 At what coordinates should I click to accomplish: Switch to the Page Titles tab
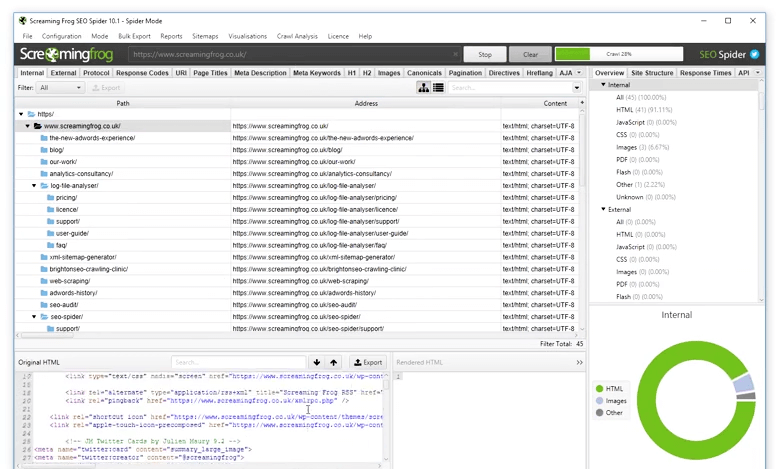[210, 73]
